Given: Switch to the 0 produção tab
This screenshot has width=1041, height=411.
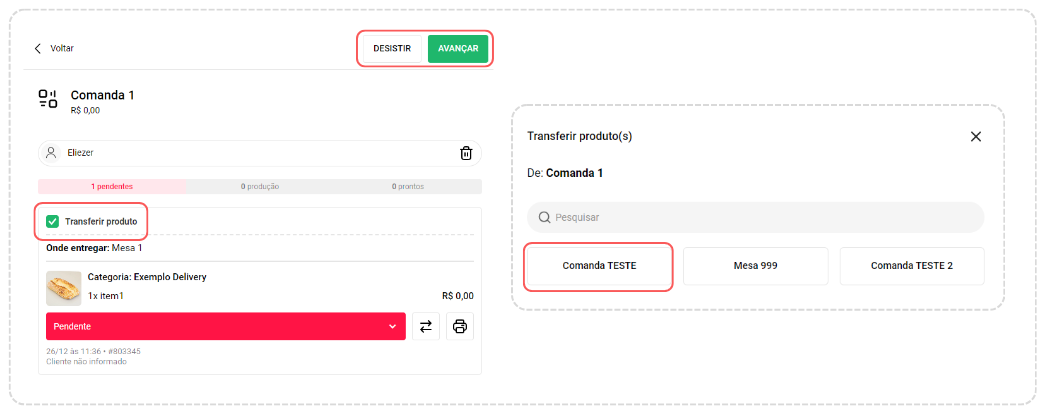Looking at the screenshot, I should point(259,187).
